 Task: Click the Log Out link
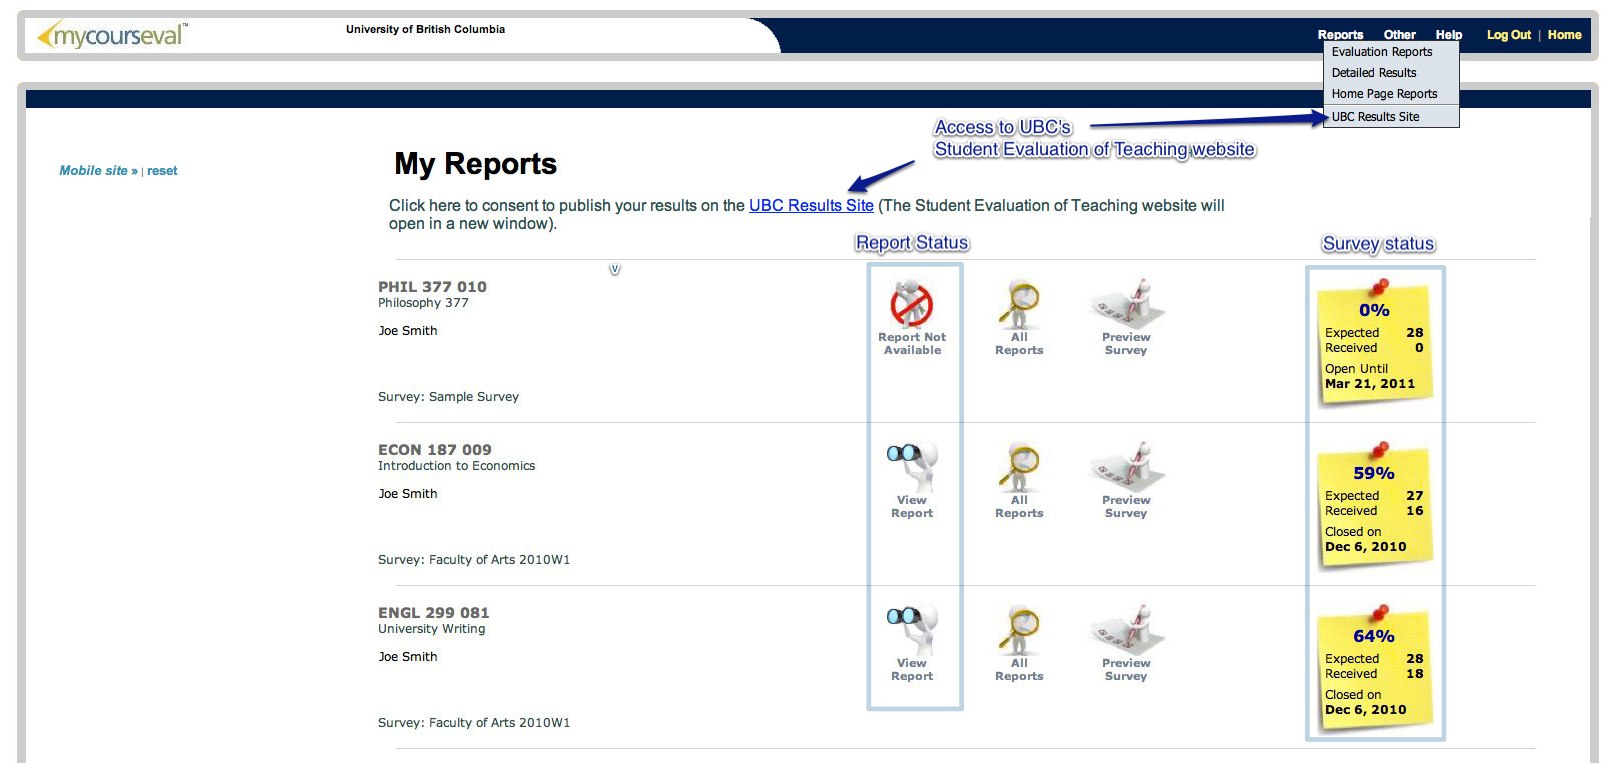click(1508, 35)
